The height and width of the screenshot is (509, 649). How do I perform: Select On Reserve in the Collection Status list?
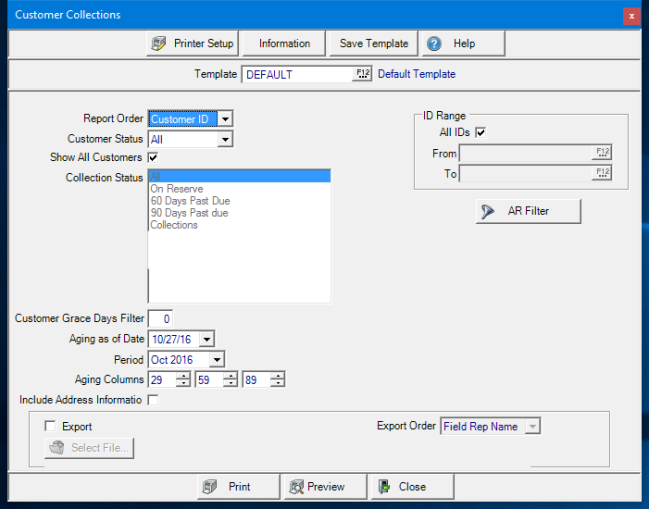(x=176, y=189)
